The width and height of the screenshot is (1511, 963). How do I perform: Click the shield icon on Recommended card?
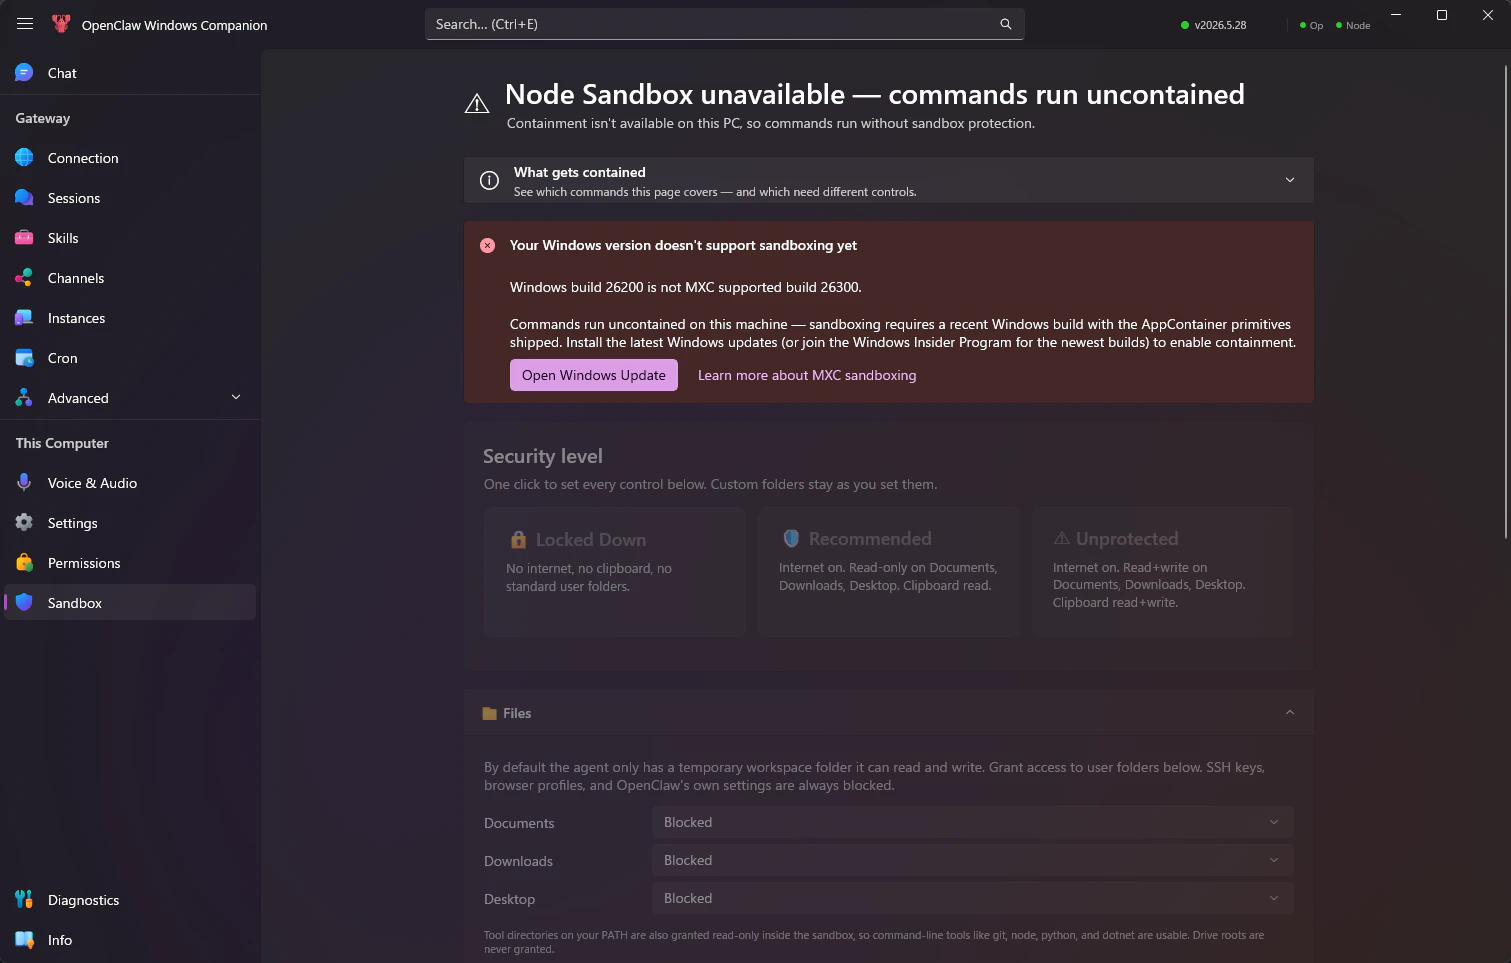click(x=791, y=538)
